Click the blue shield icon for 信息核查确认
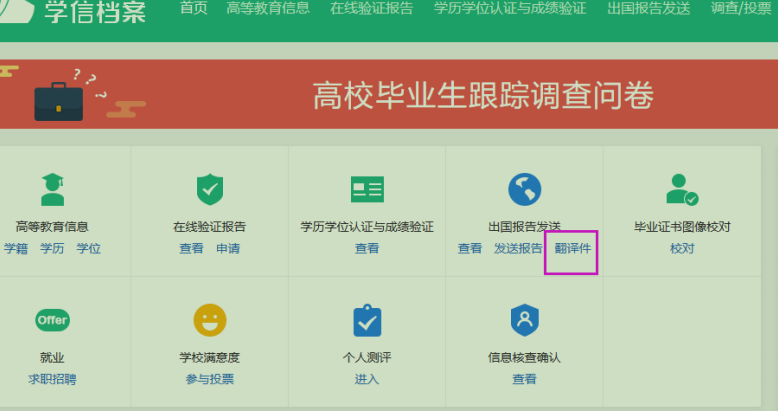 click(x=524, y=320)
